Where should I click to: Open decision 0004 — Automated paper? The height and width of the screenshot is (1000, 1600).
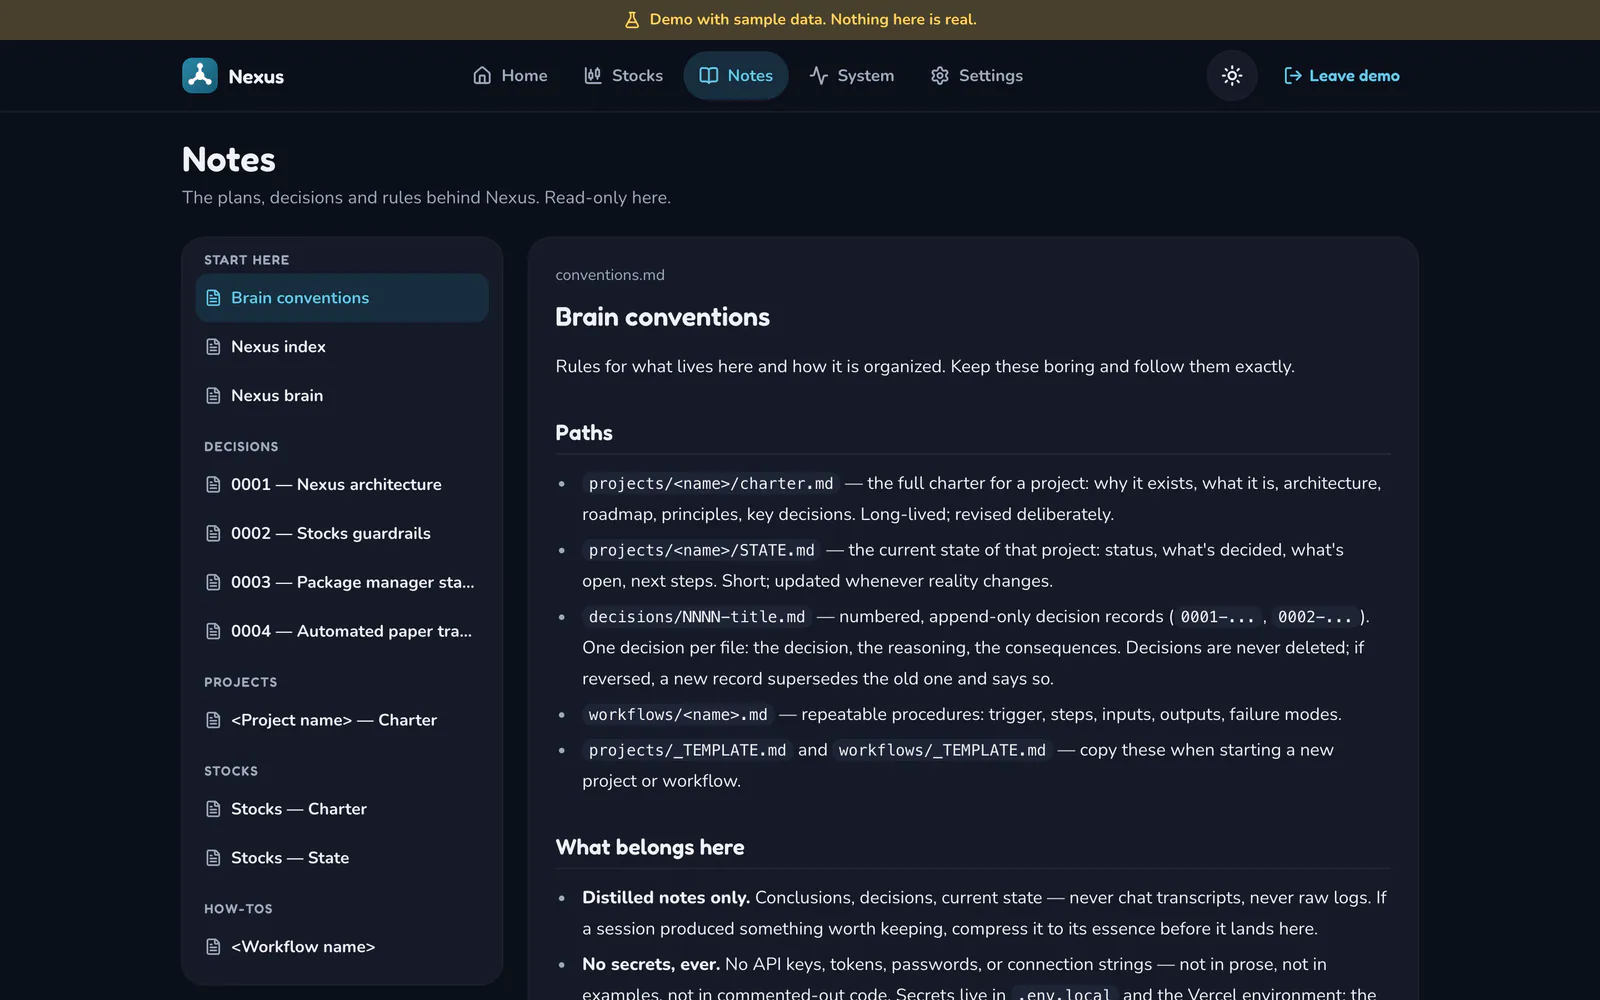342,632
